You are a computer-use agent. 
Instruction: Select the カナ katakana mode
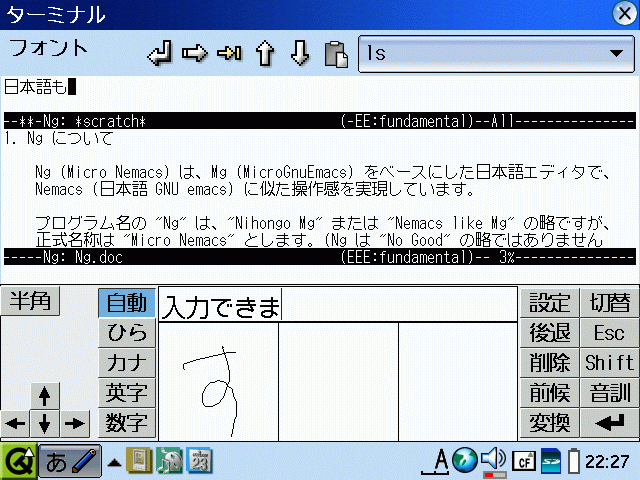coord(127,362)
